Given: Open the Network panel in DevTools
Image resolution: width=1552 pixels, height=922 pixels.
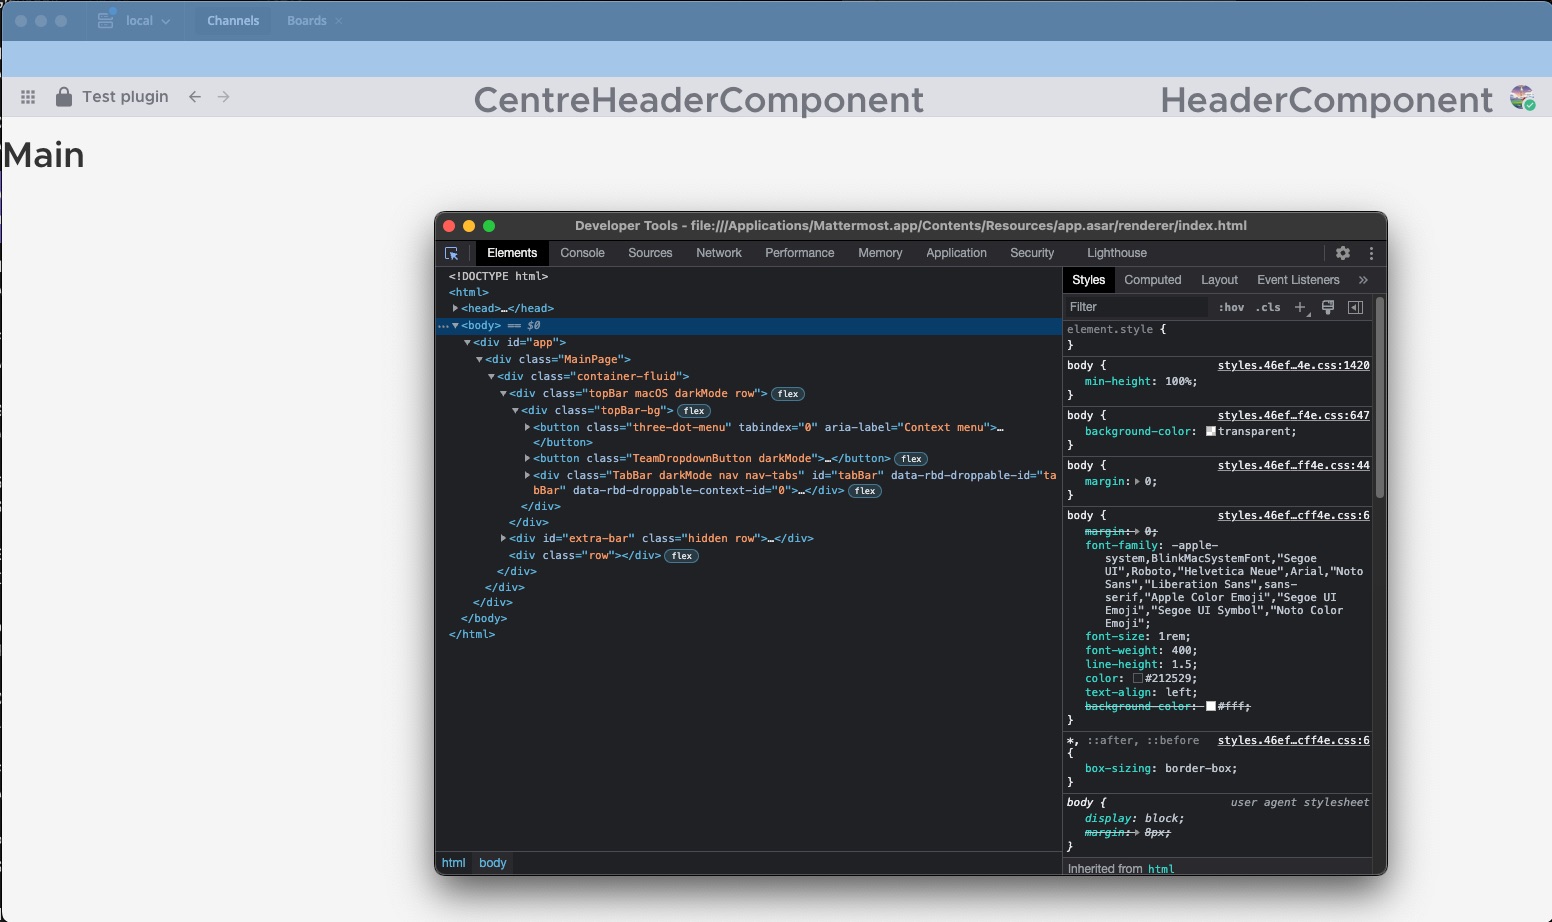Looking at the screenshot, I should coord(719,253).
